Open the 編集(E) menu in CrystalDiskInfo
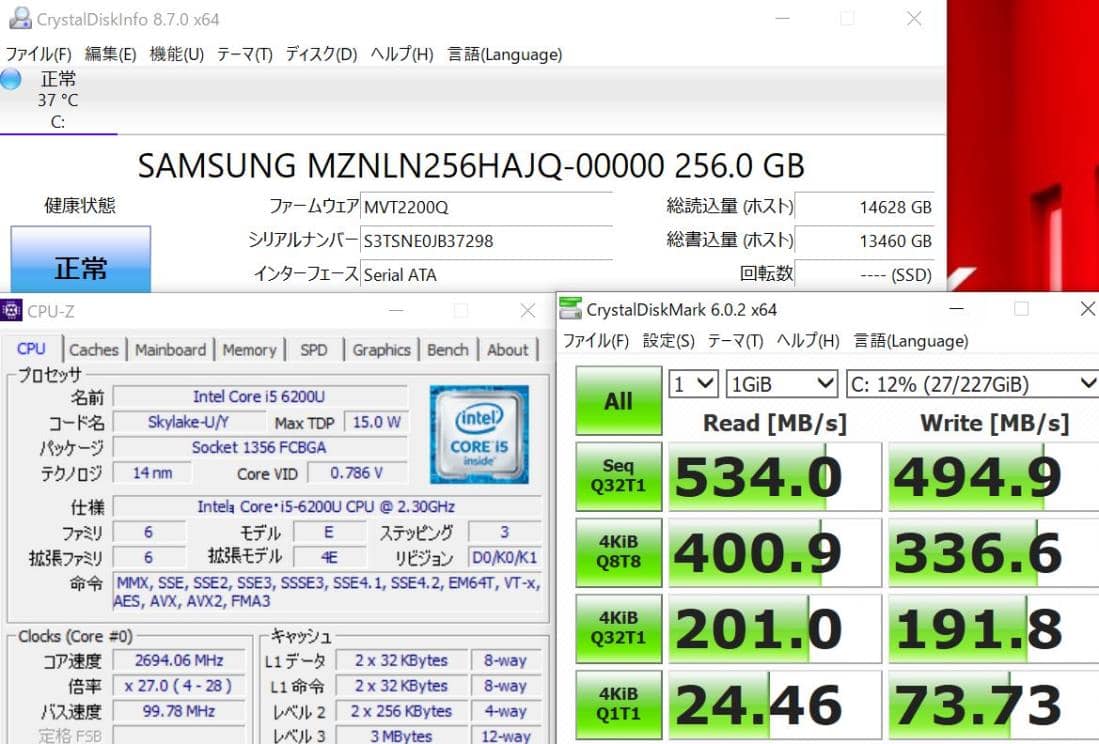This screenshot has height=744, width=1099. pyautogui.click(x=111, y=54)
